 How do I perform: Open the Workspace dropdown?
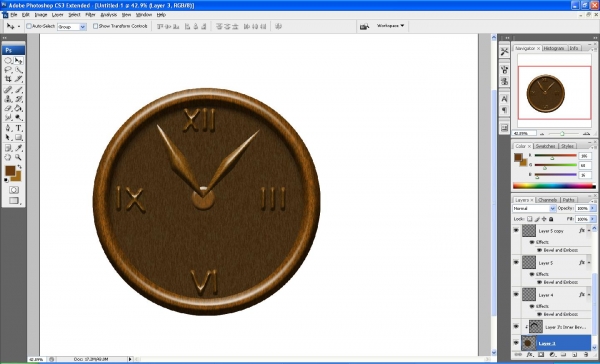390,26
